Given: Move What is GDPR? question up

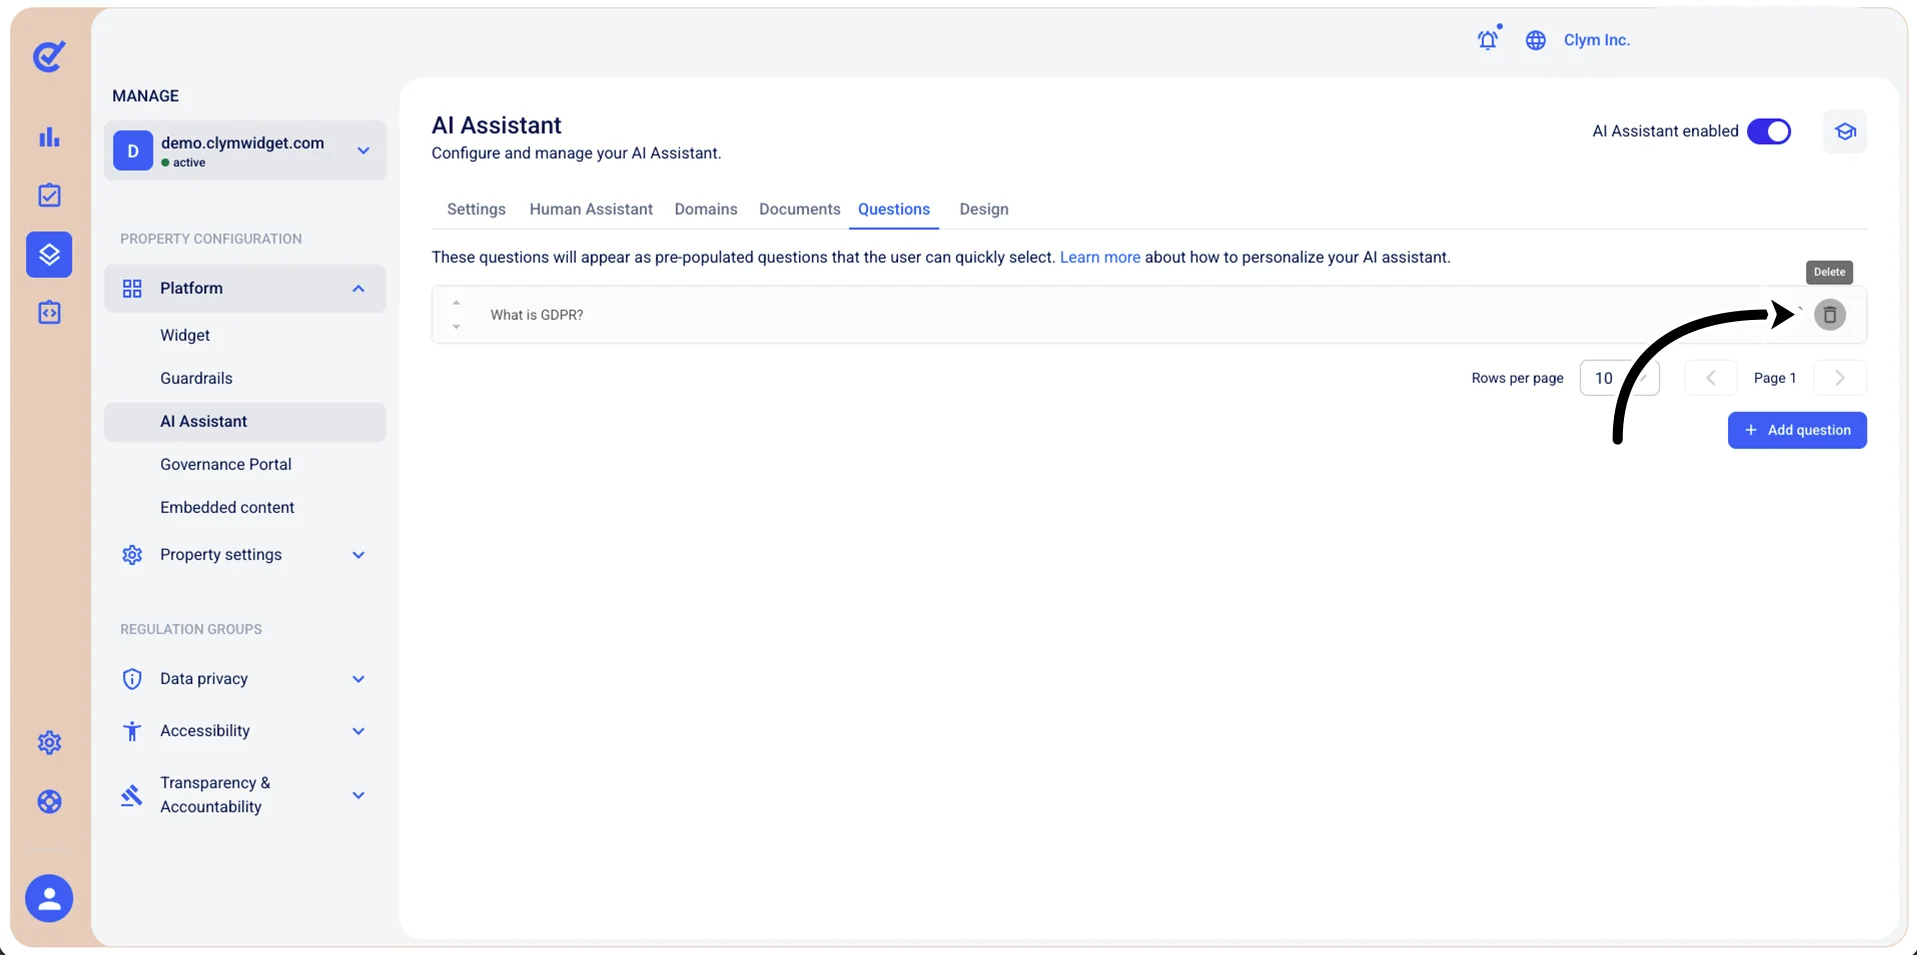Looking at the screenshot, I should [x=456, y=303].
